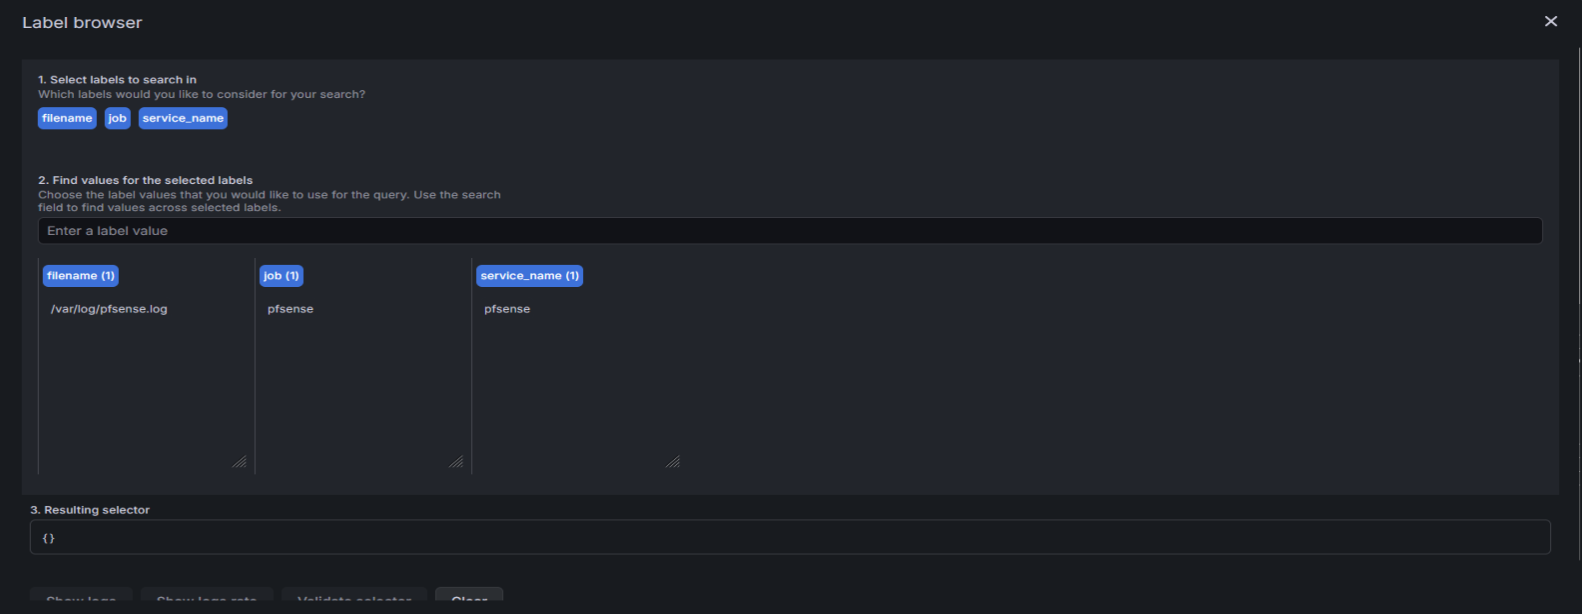Click the label value search field
1582x614 pixels.
(x=789, y=231)
